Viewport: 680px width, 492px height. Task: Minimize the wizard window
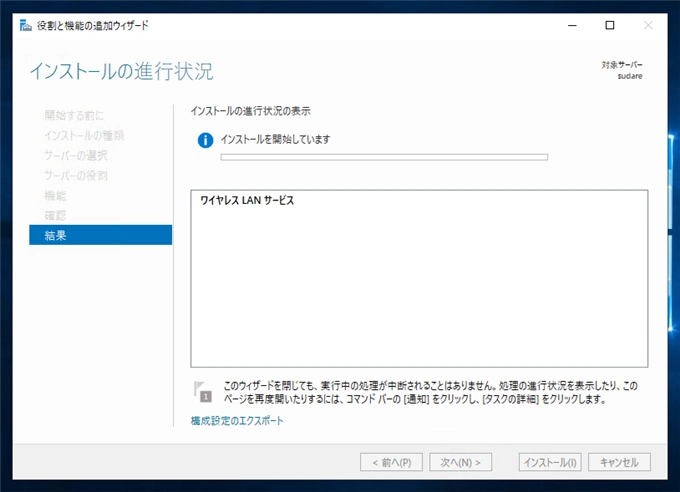click(x=572, y=26)
